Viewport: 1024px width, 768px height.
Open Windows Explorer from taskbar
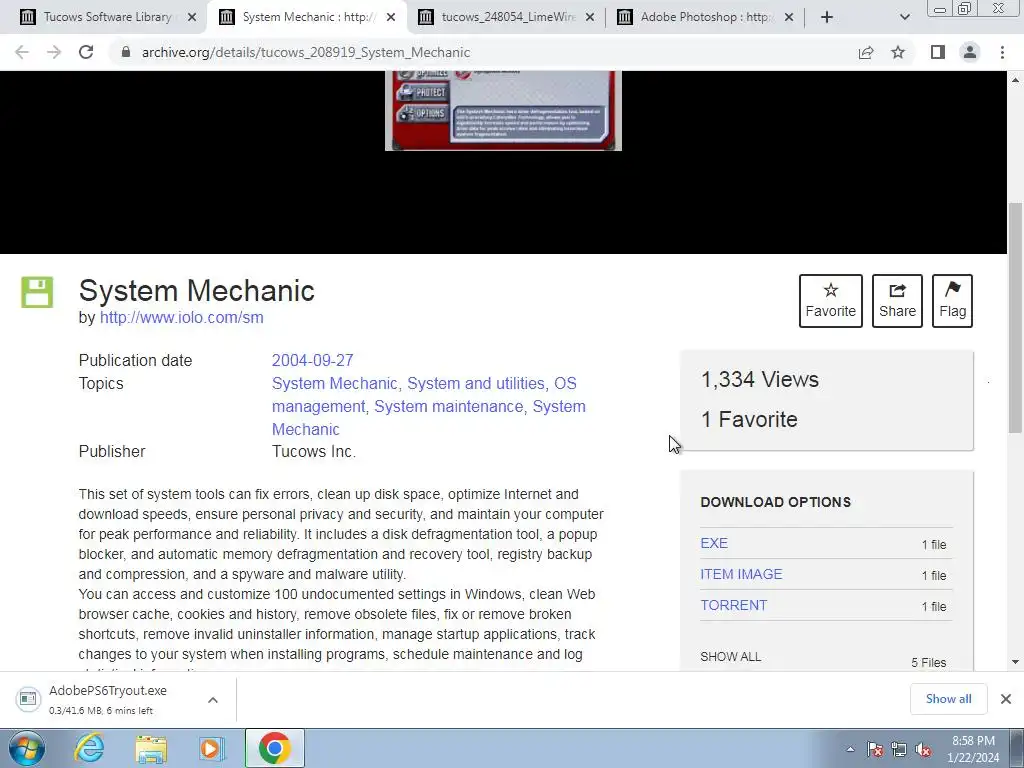(151, 748)
